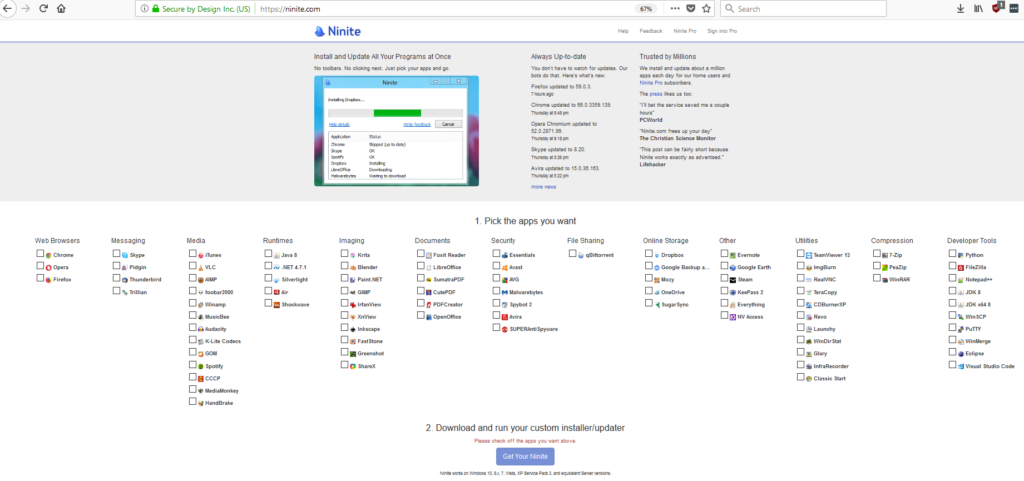Click Hide details in installer preview

coord(339,124)
